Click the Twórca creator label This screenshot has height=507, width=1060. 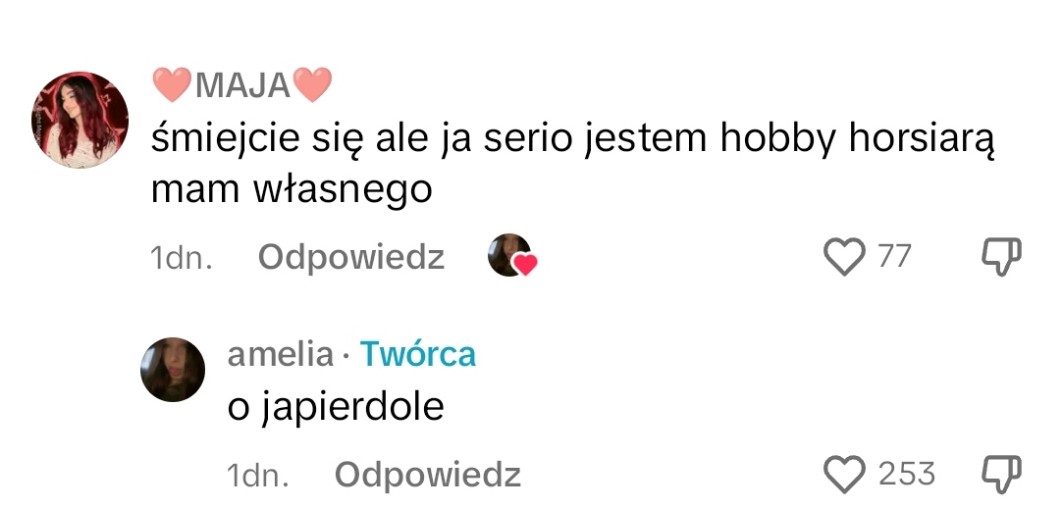(418, 354)
